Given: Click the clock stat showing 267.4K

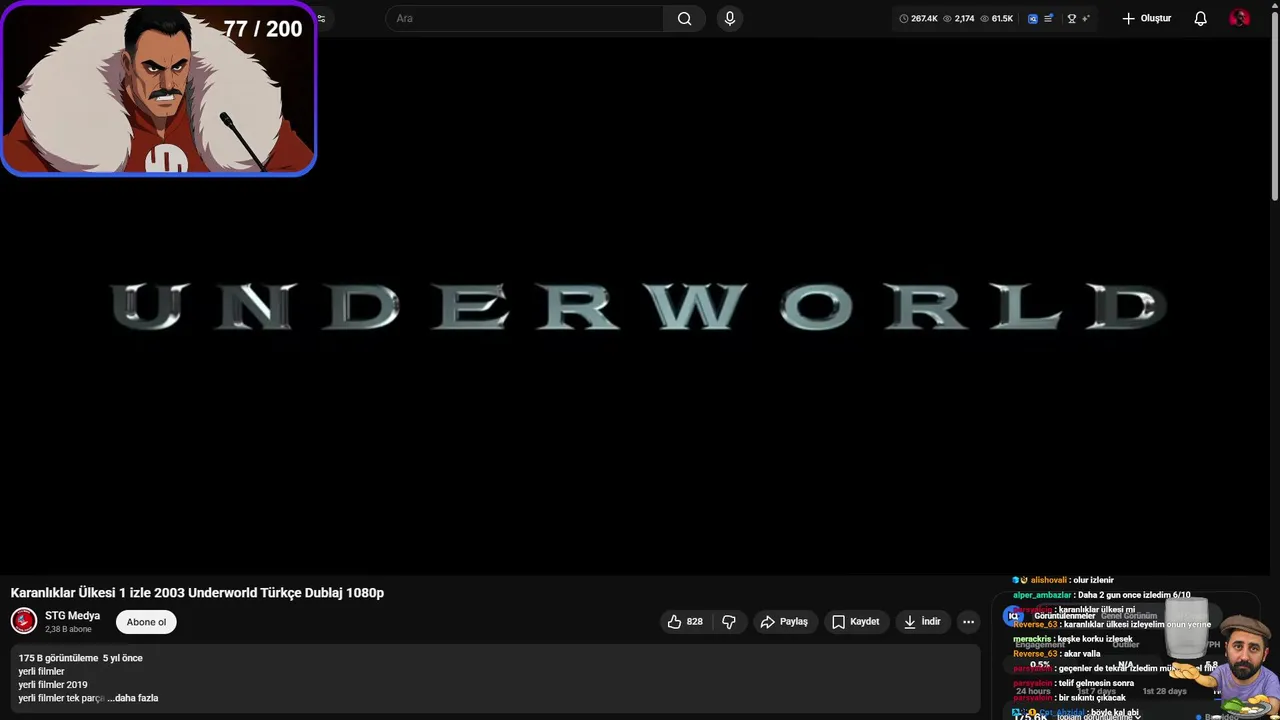Looking at the screenshot, I should coord(918,18).
